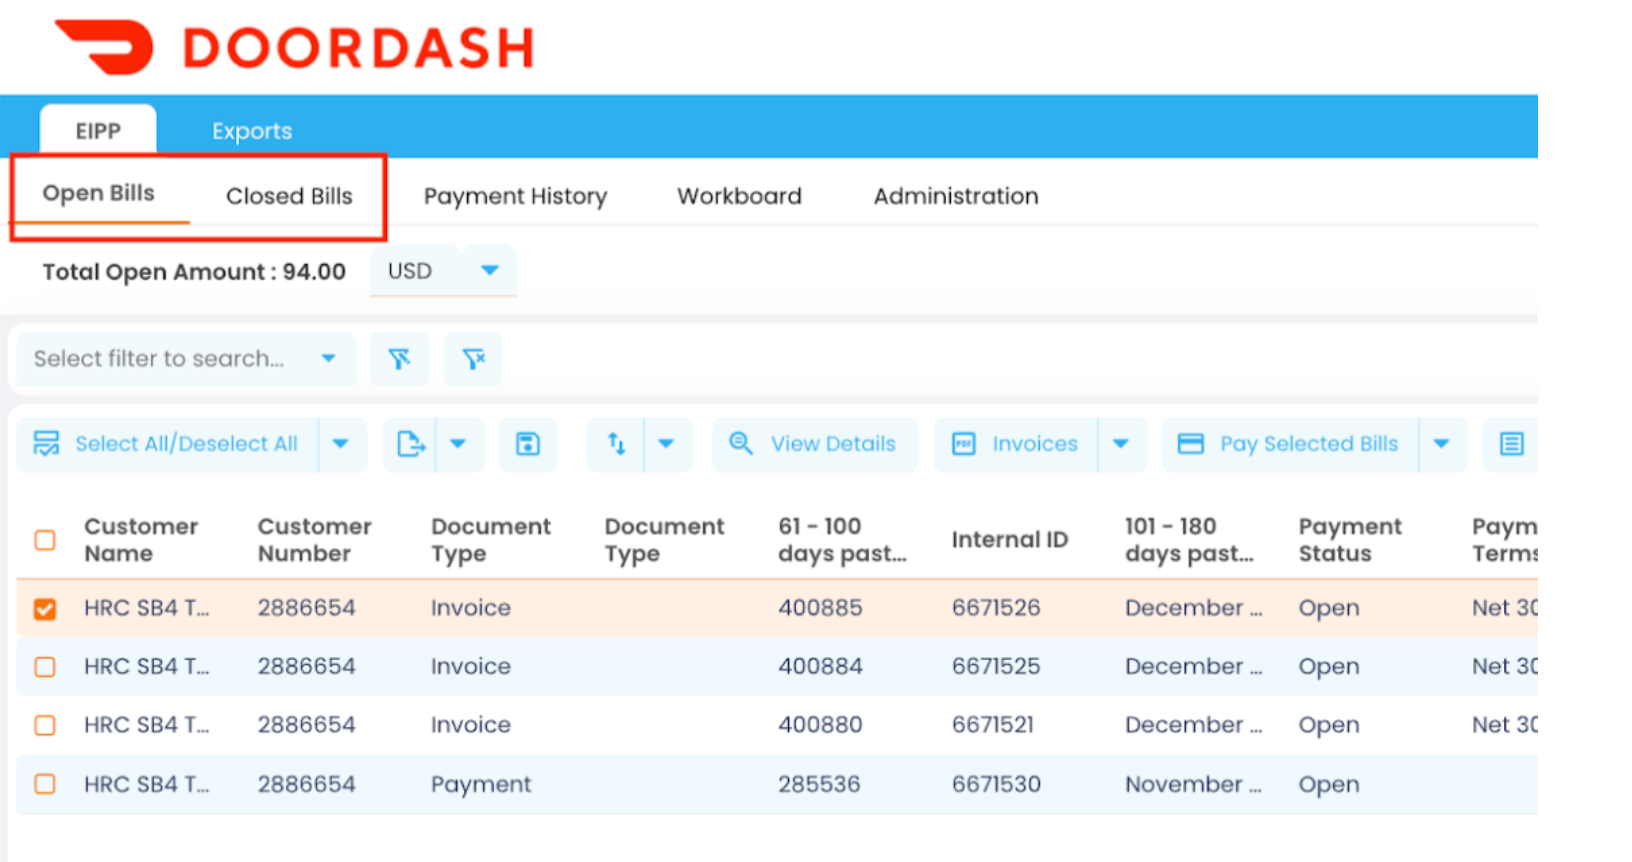Open View Details for the selected bill

(815, 444)
